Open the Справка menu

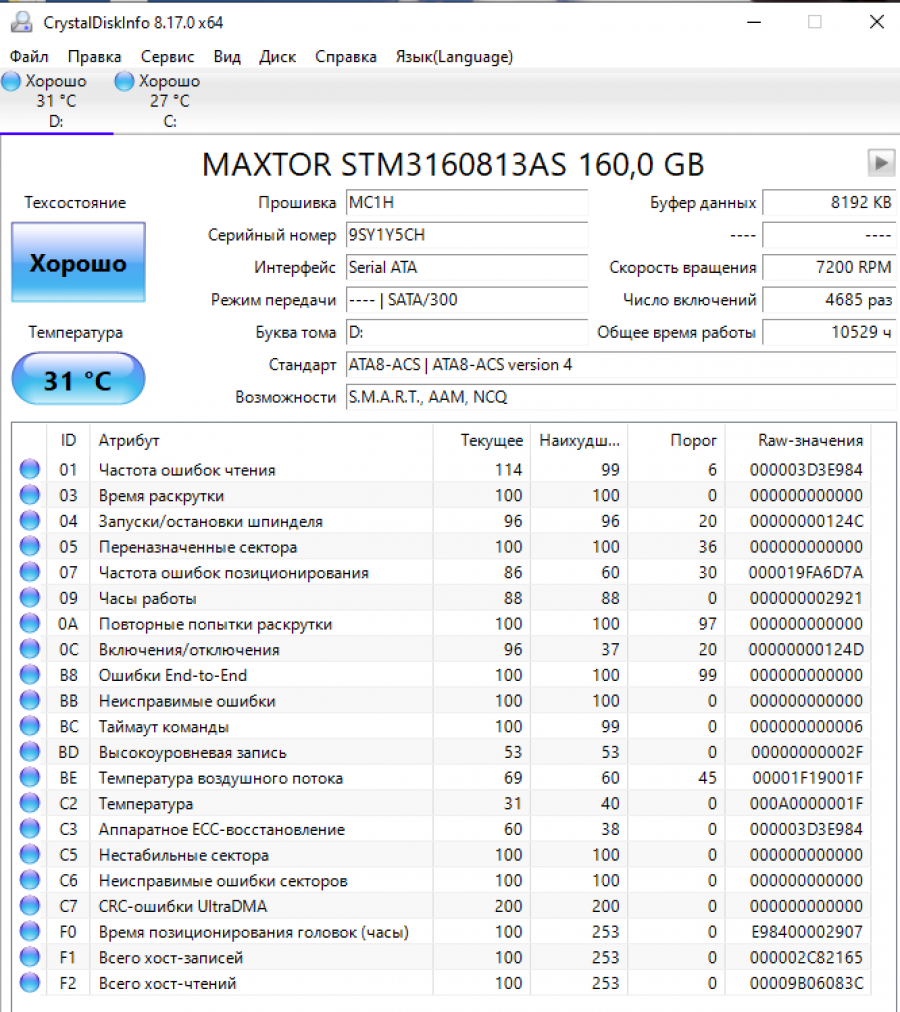pyautogui.click(x=346, y=57)
